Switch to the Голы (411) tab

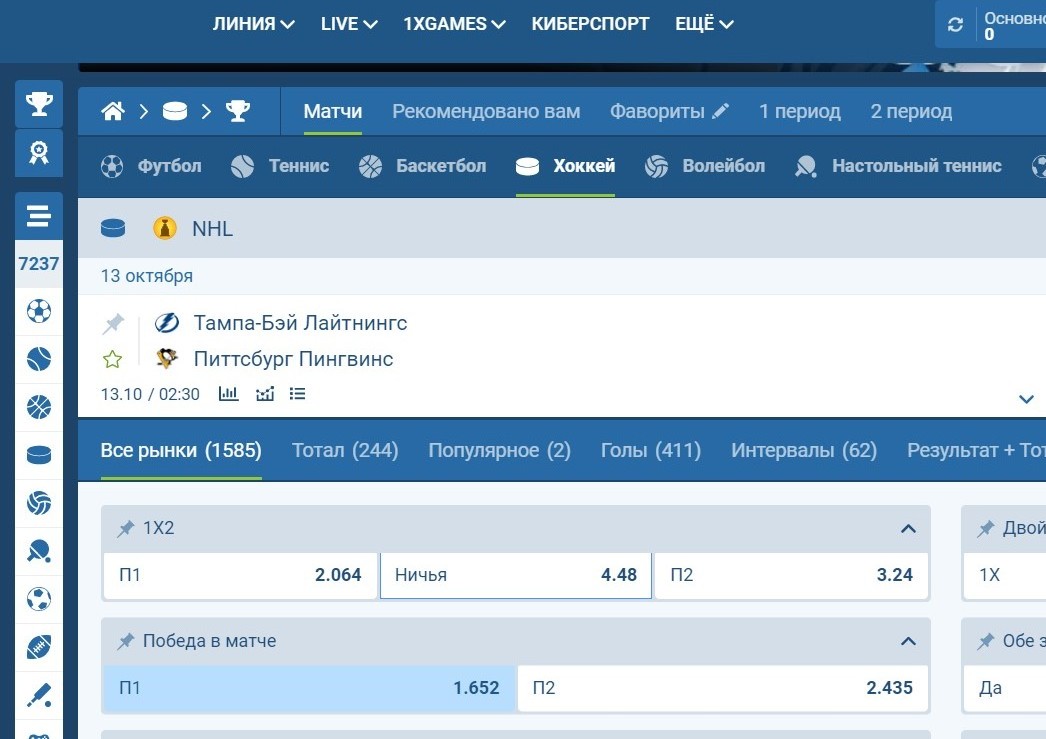click(x=651, y=450)
